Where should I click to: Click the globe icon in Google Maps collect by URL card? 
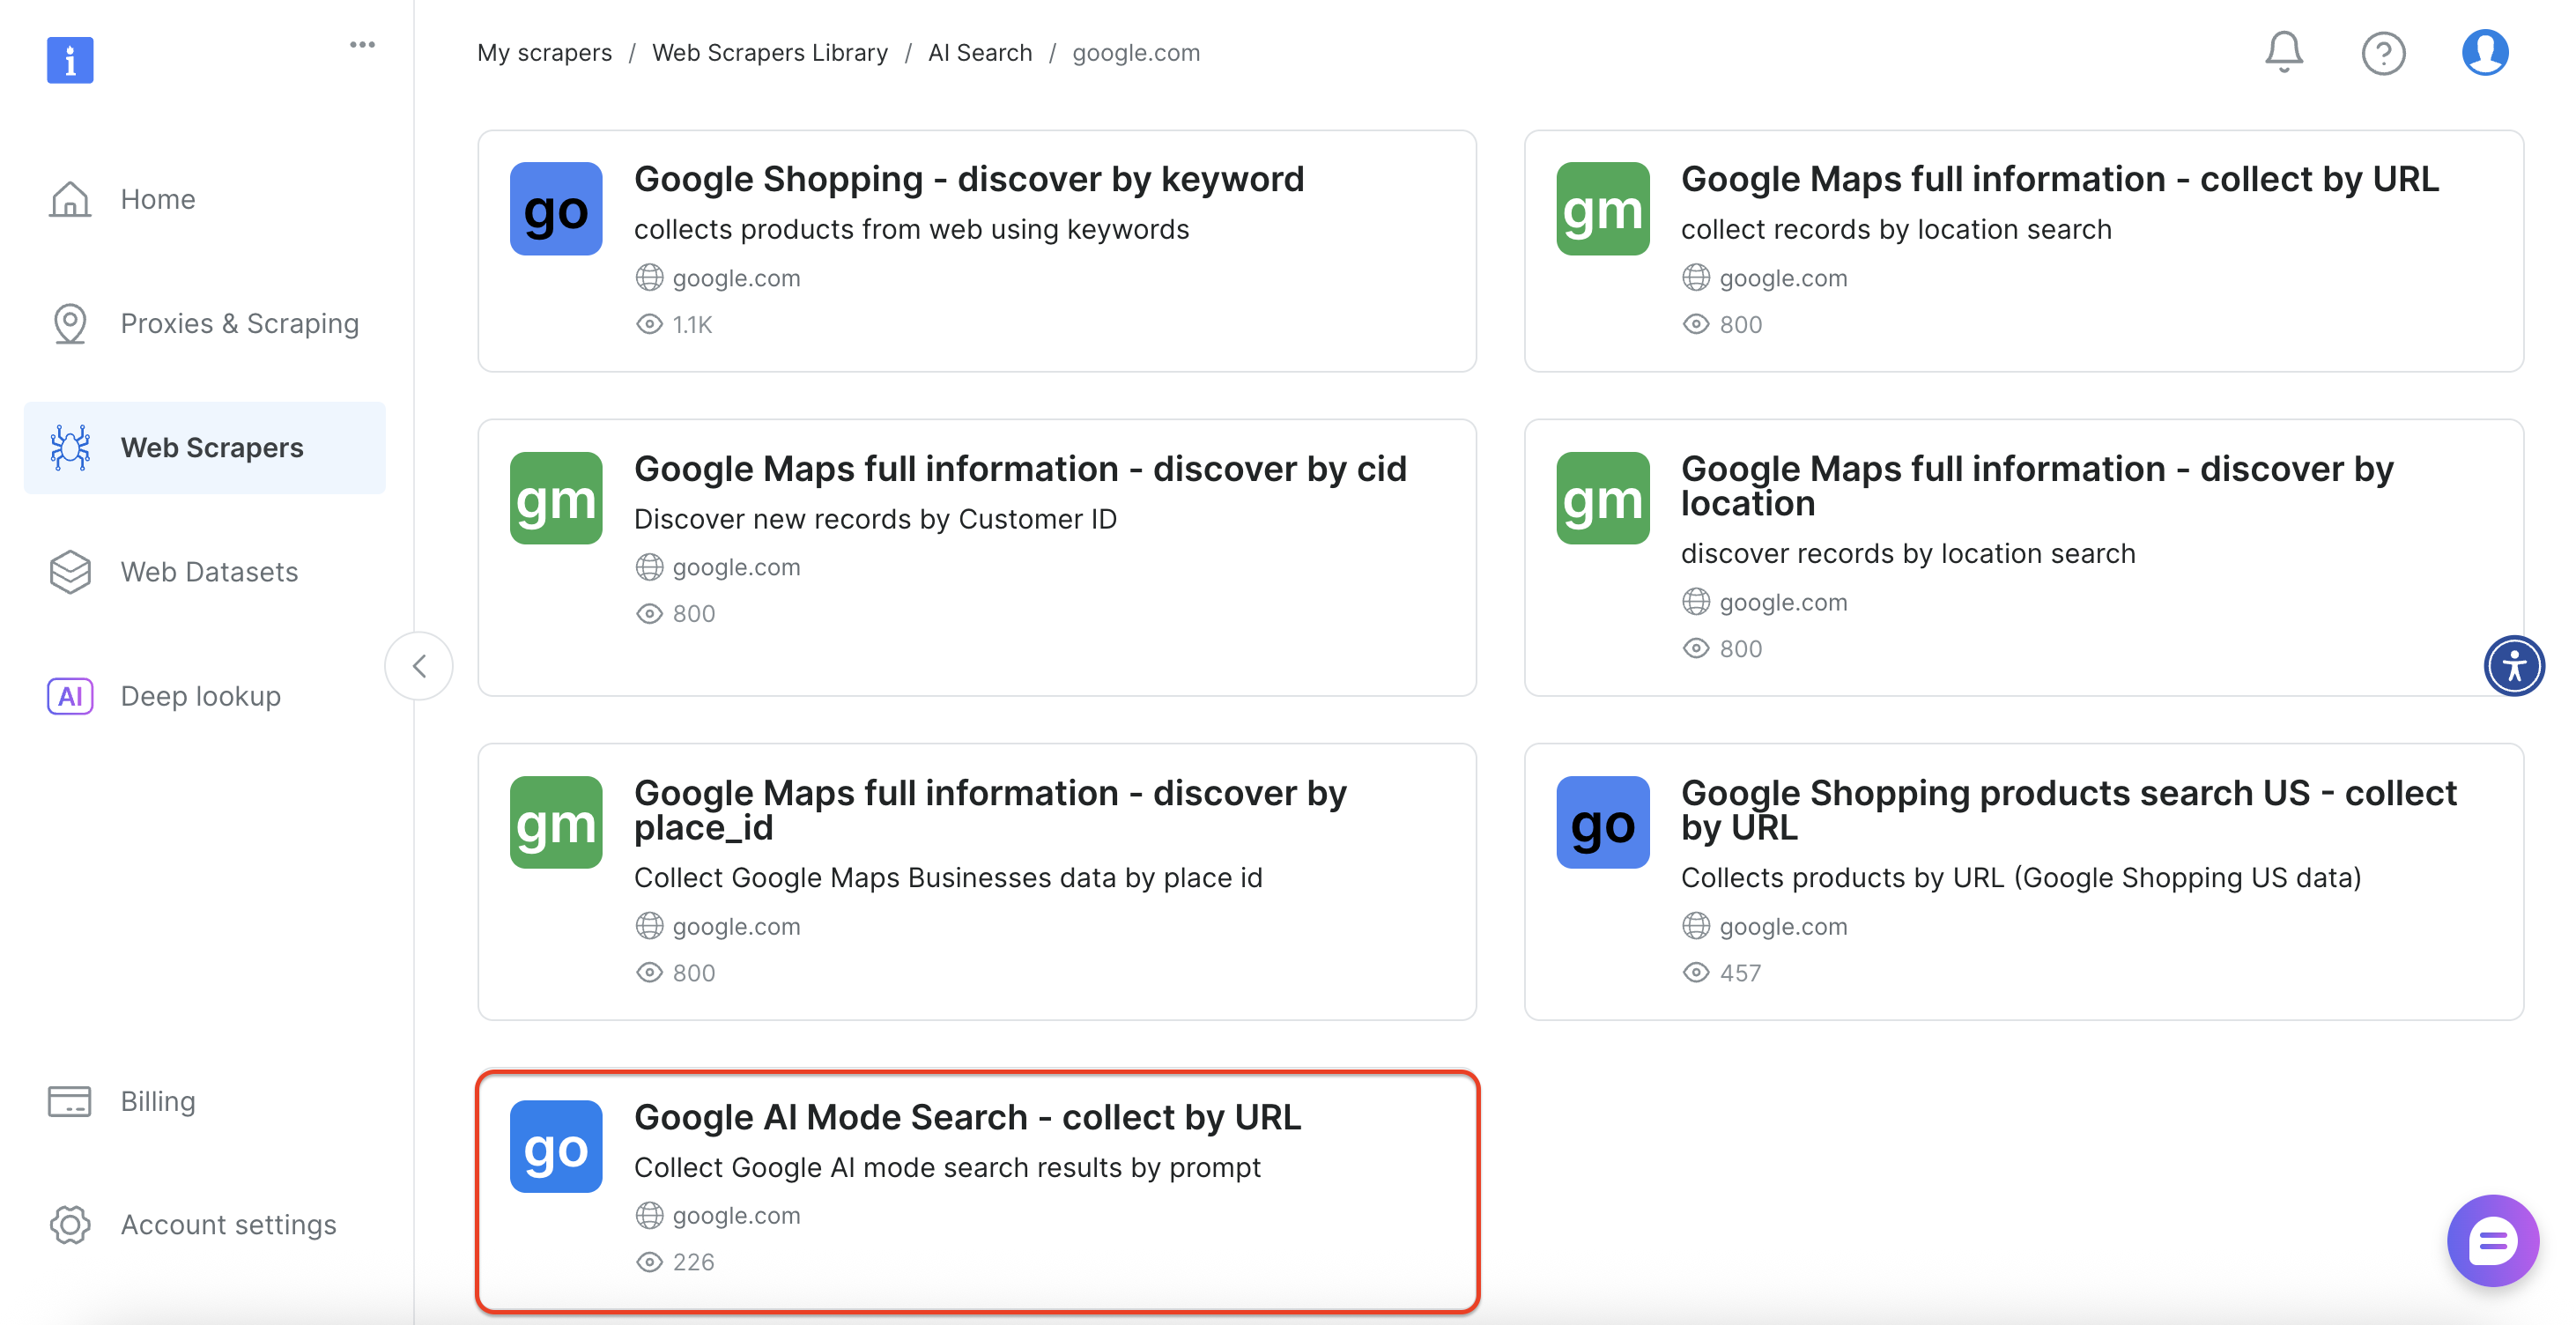[x=1696, y=278]
